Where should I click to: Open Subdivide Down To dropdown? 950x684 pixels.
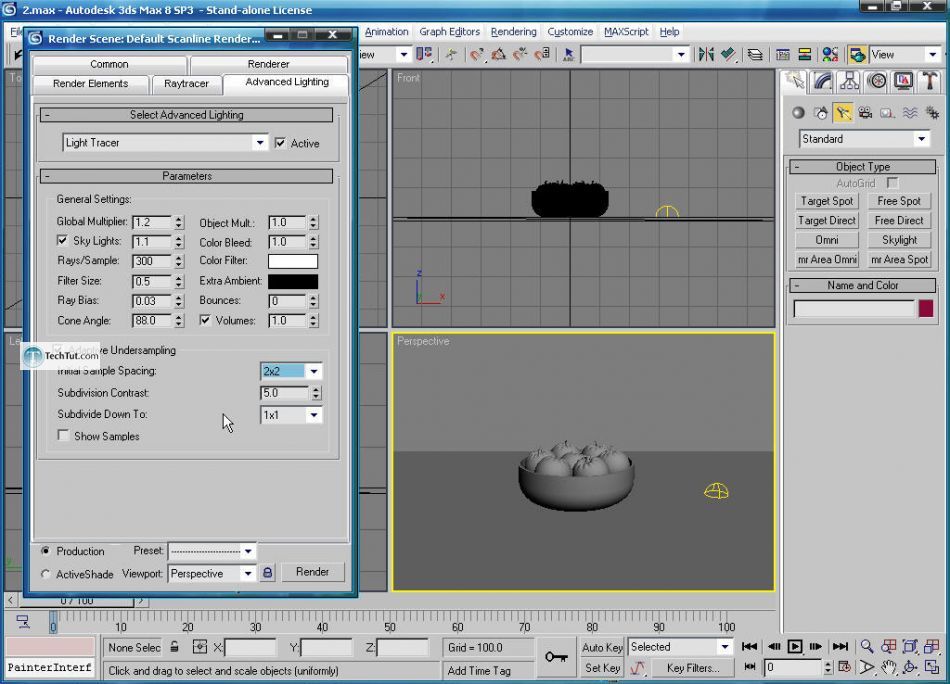coord(314,415)
